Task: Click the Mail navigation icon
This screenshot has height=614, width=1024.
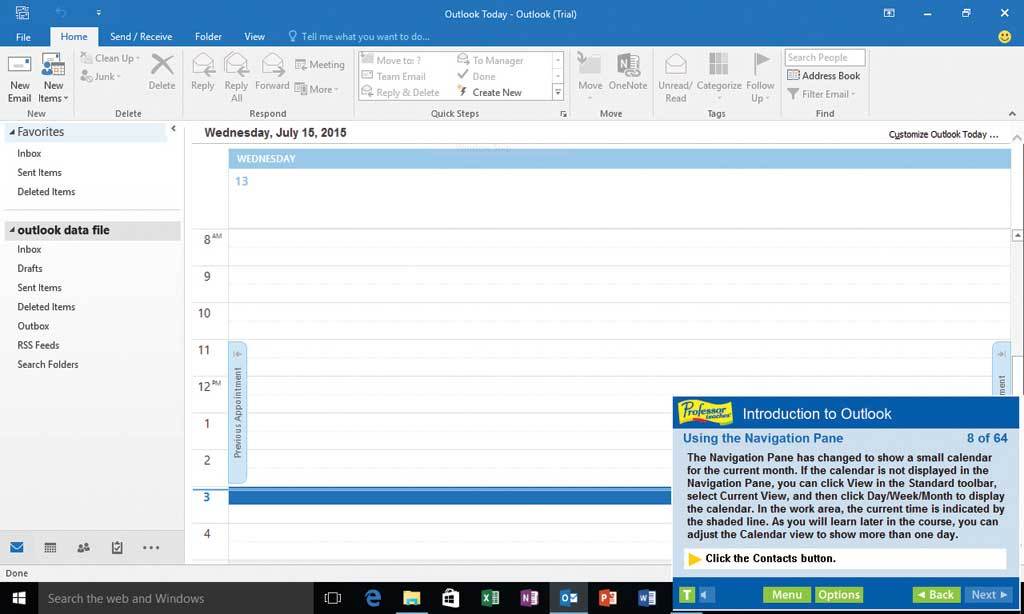Action: (17, 548)
